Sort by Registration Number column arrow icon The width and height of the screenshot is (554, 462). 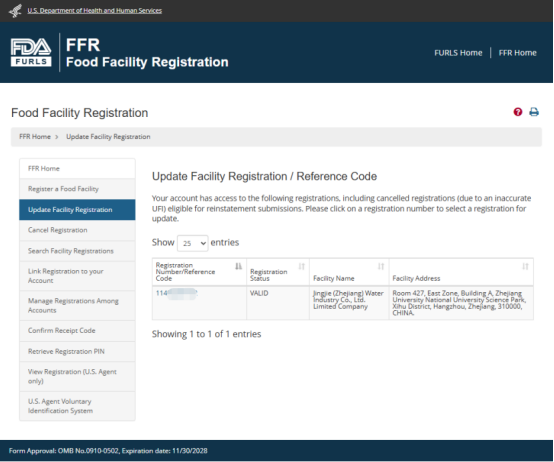(239, 266)
